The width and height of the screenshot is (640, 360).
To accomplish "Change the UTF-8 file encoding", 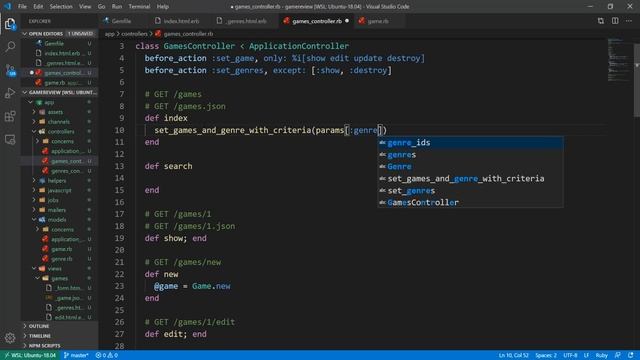I will point(570,355).
